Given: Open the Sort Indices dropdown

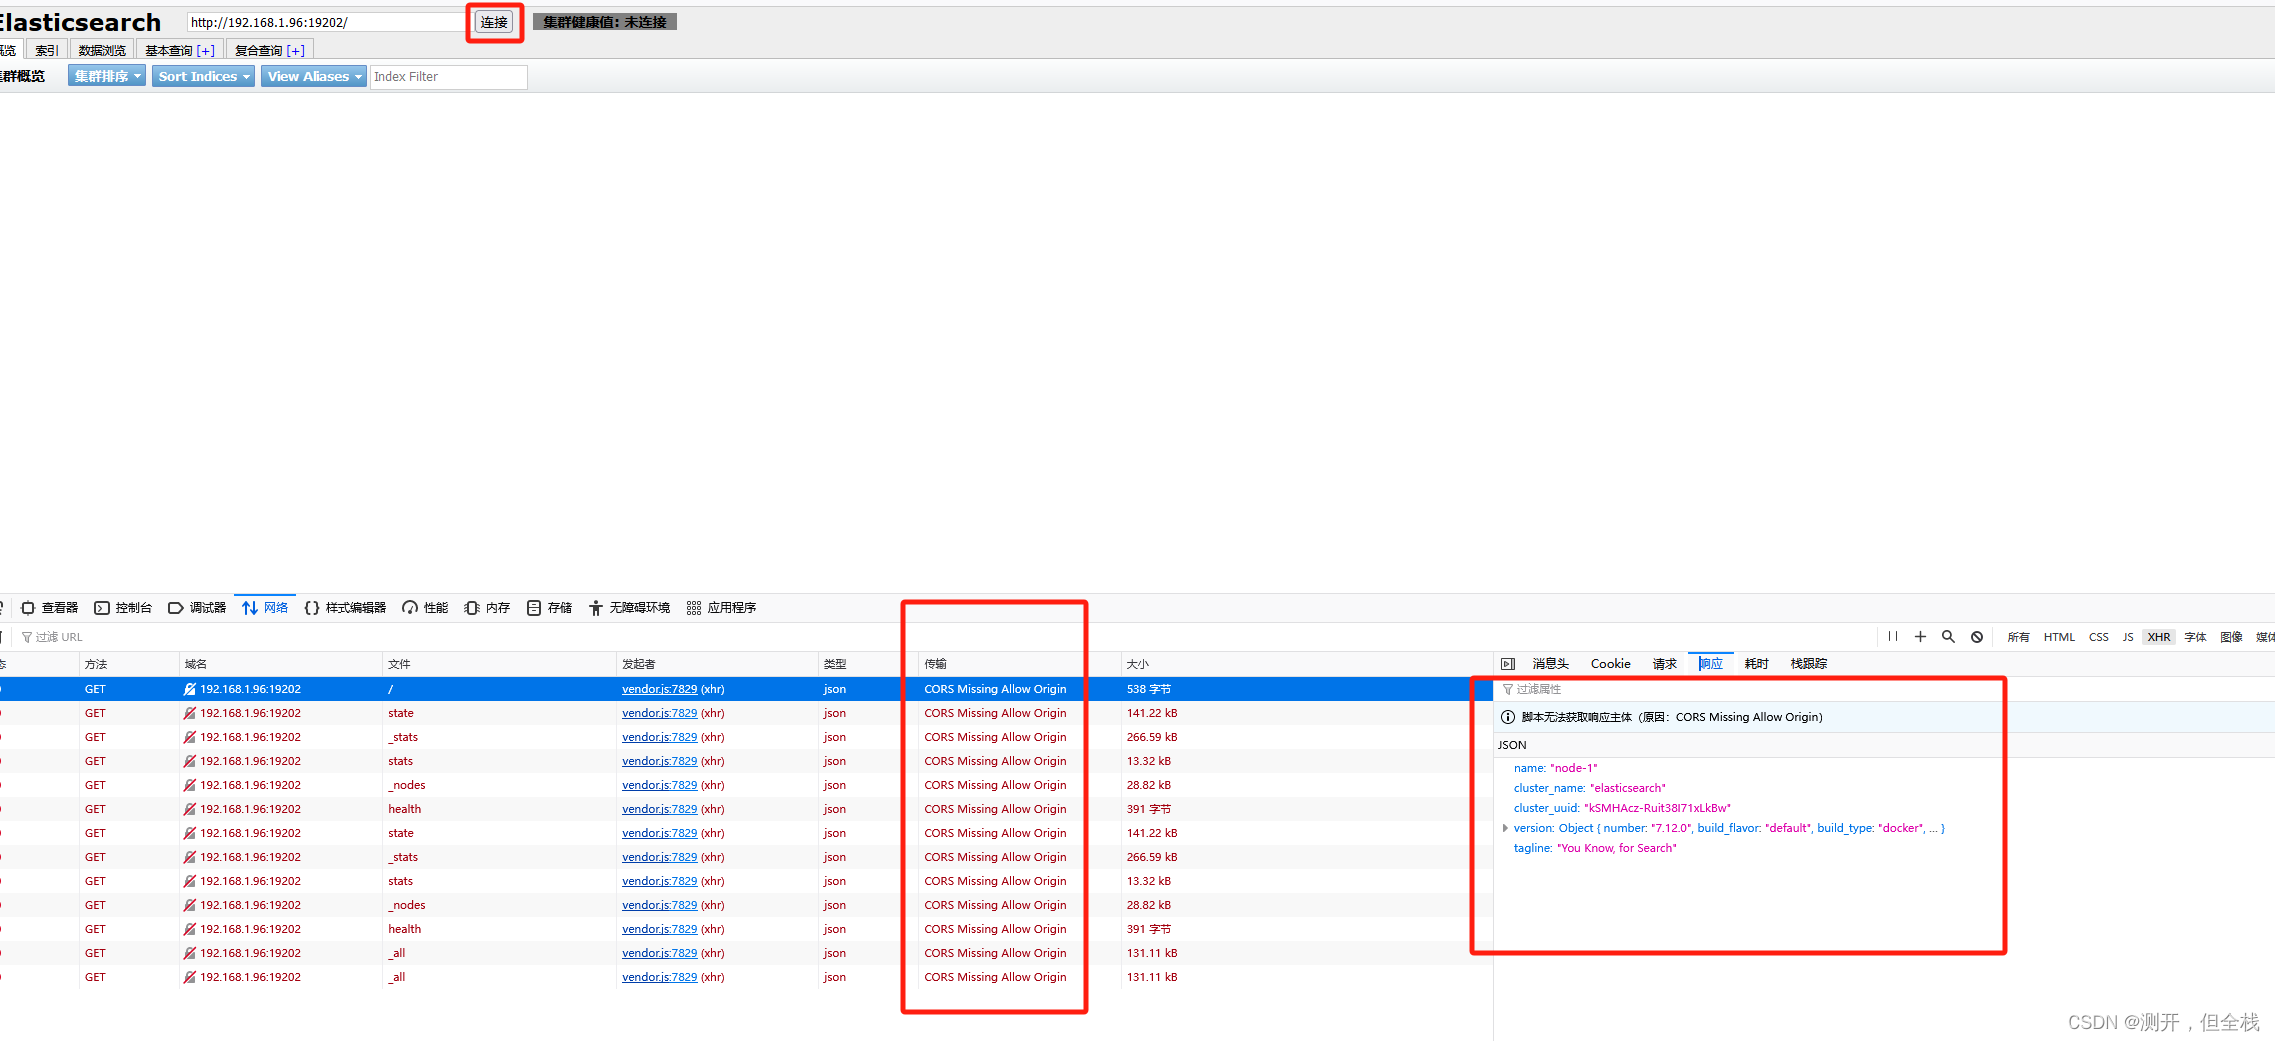Looking at the screenshot, I should pyautogui.click(x=202, y=75).
